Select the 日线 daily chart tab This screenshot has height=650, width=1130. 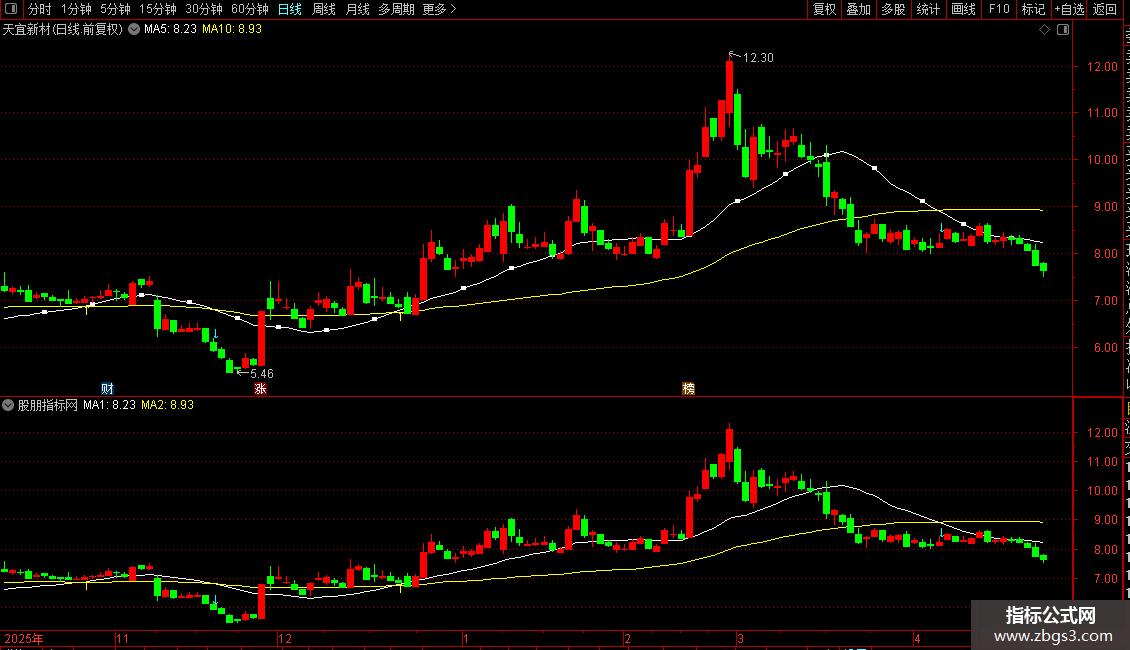click(290, 9)
